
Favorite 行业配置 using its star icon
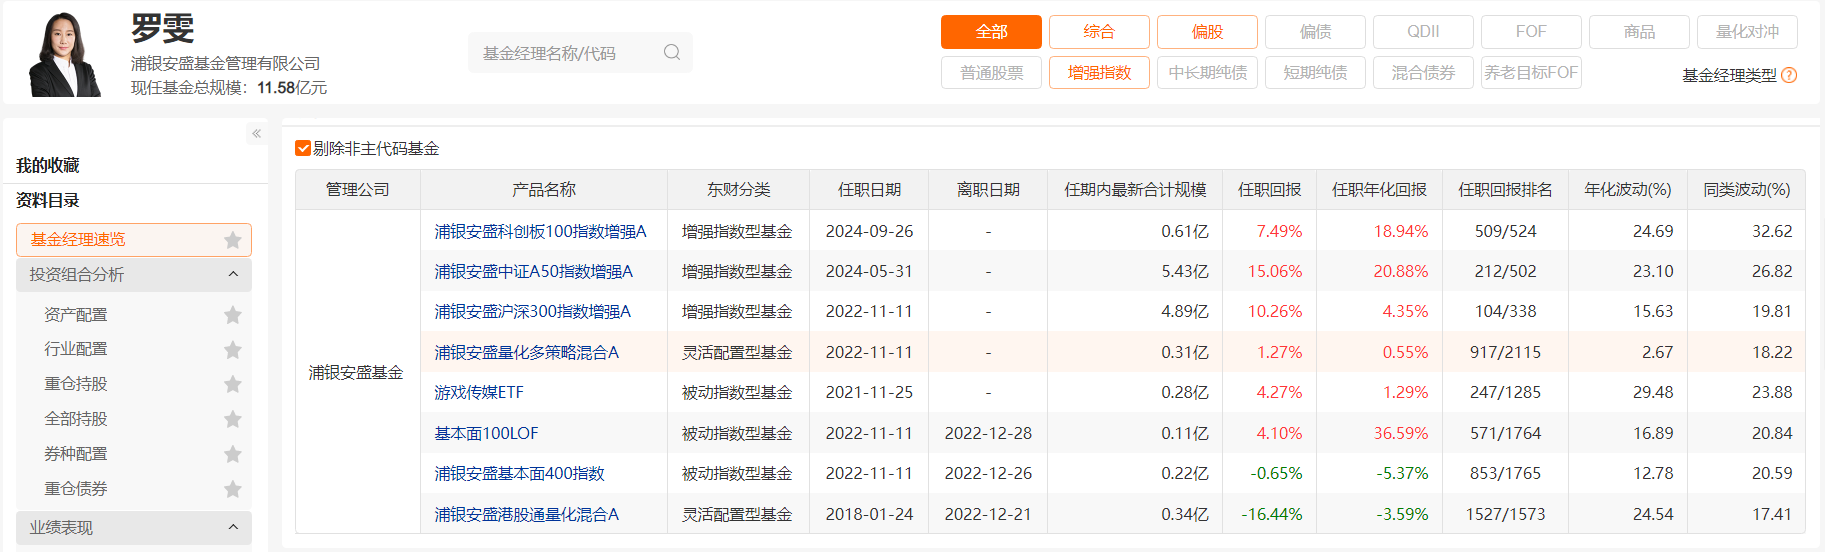tap(233, 350)
